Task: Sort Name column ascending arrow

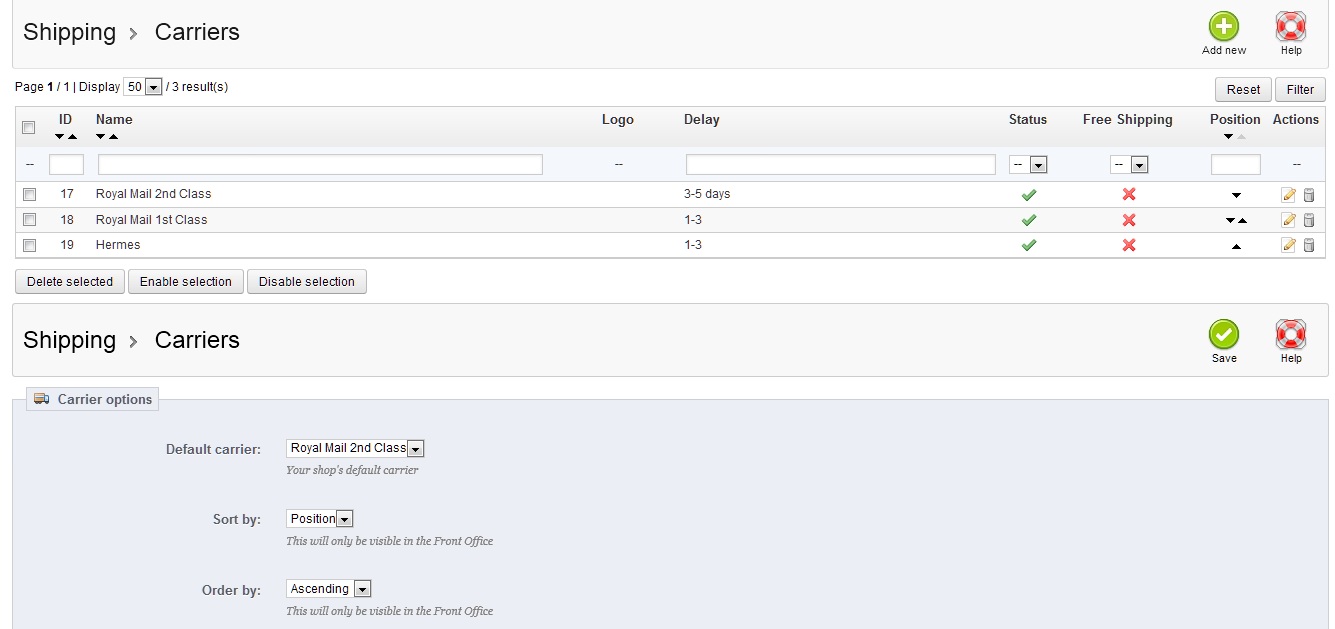Action: 113,136
